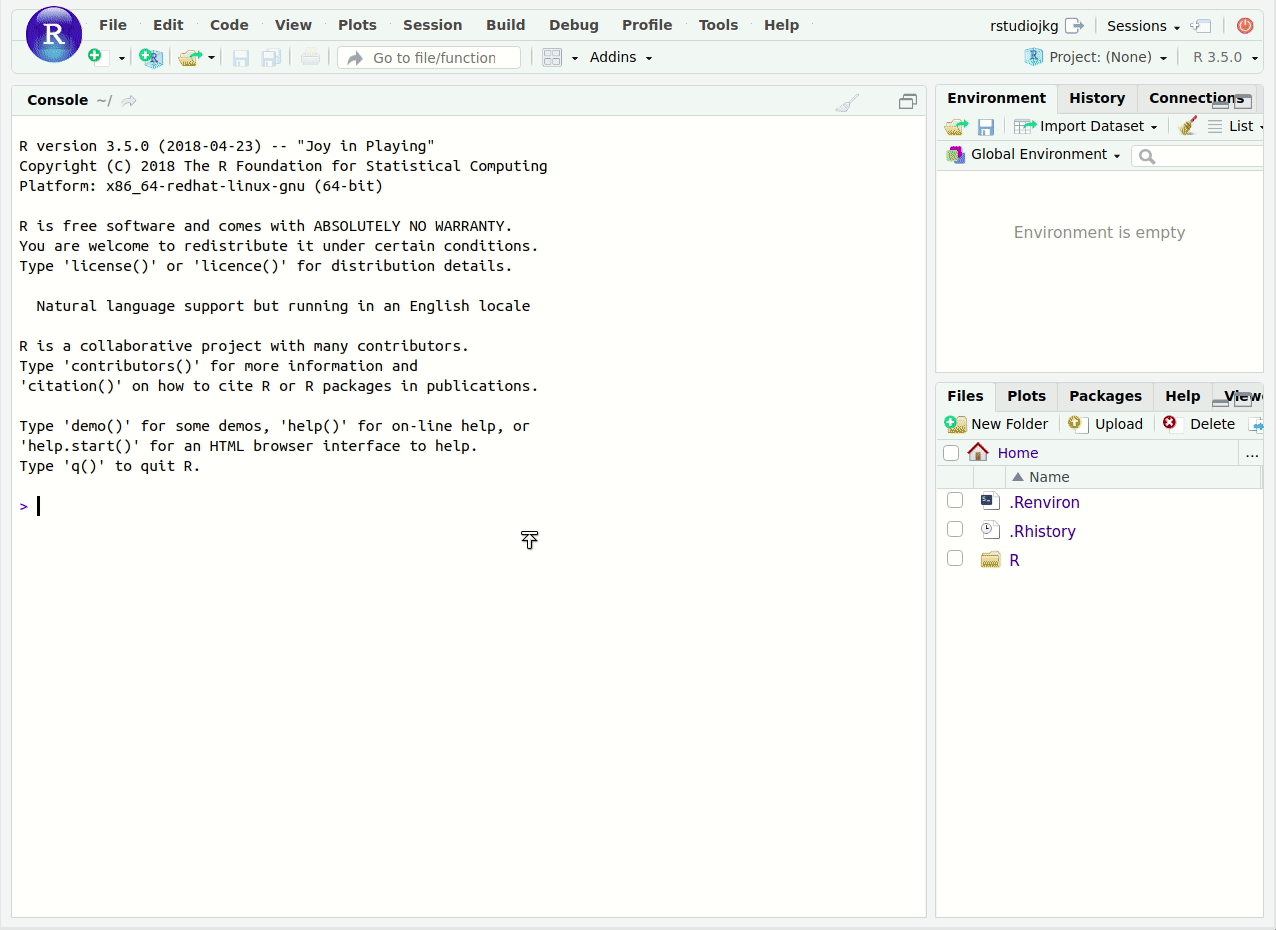Open the Home directory link
The image size is (1276, 930).
(1018, 453)
